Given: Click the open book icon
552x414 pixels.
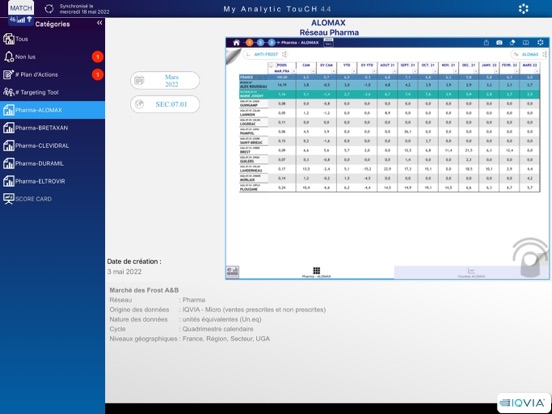Looking at the screenshot, I should (526, 43).
